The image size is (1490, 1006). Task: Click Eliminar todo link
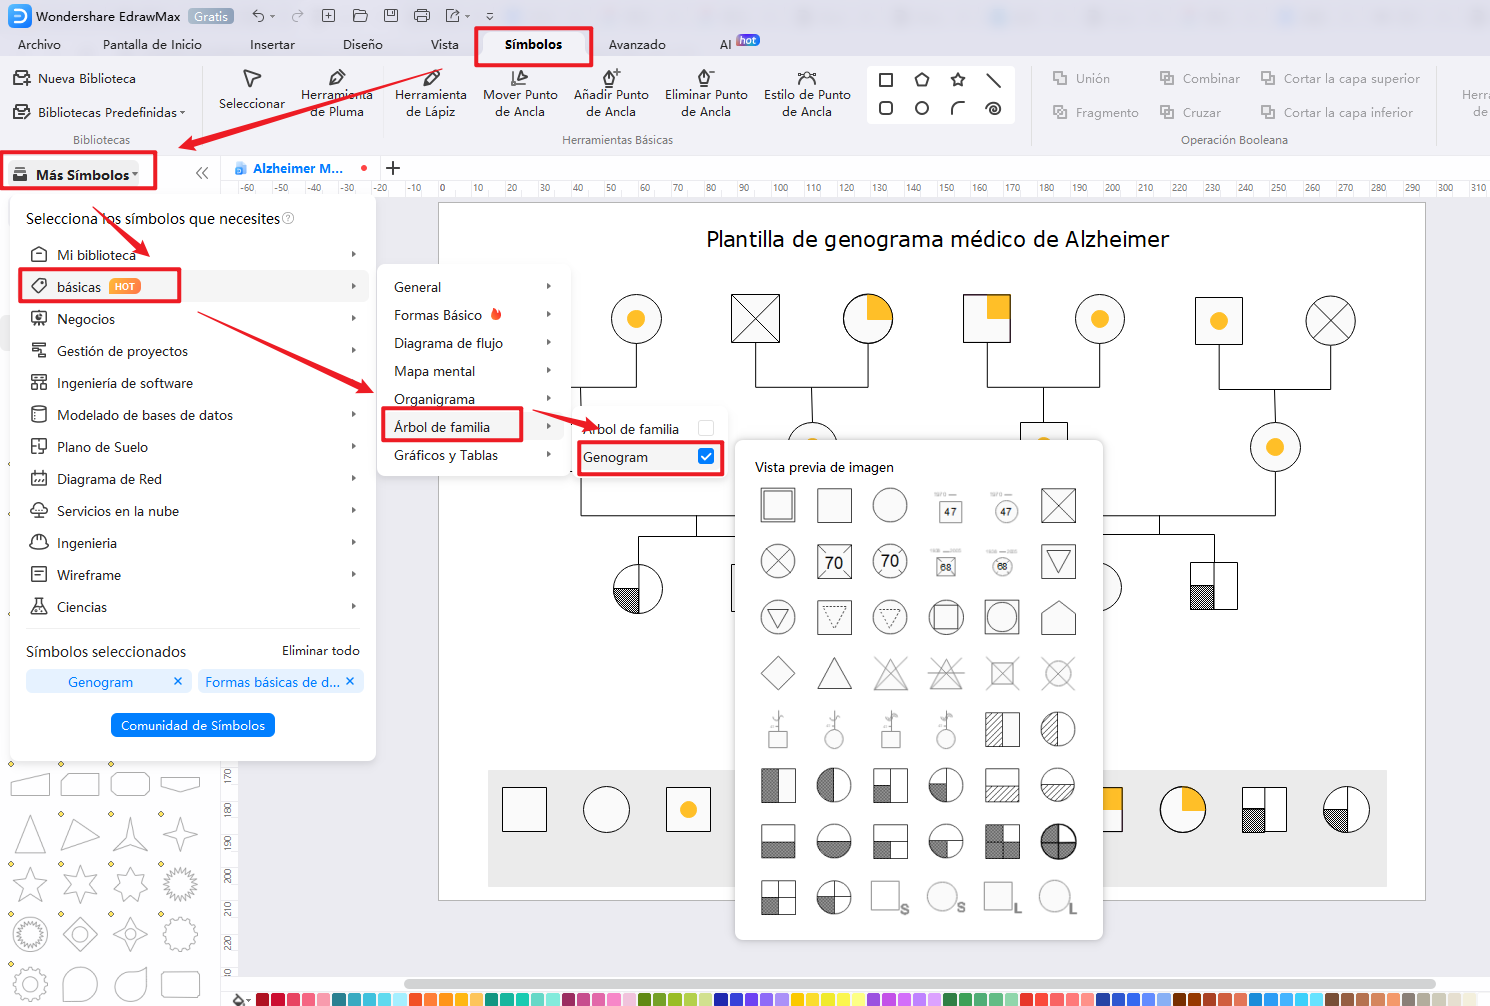pos(320,651)
